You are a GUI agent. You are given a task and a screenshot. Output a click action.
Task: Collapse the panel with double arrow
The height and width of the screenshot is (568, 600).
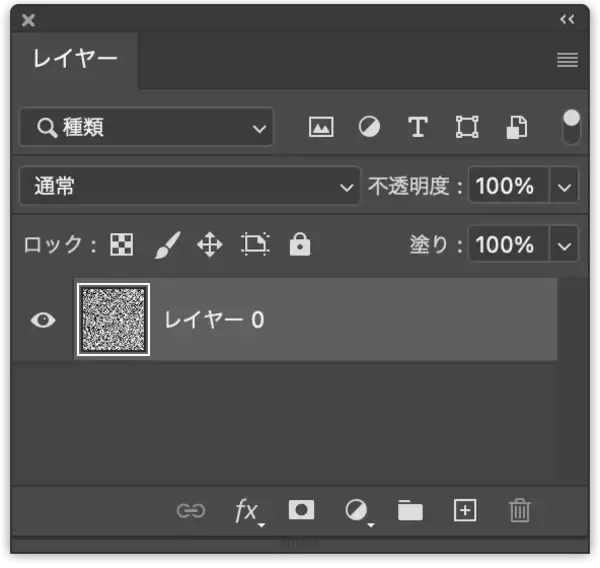(567, 19)
